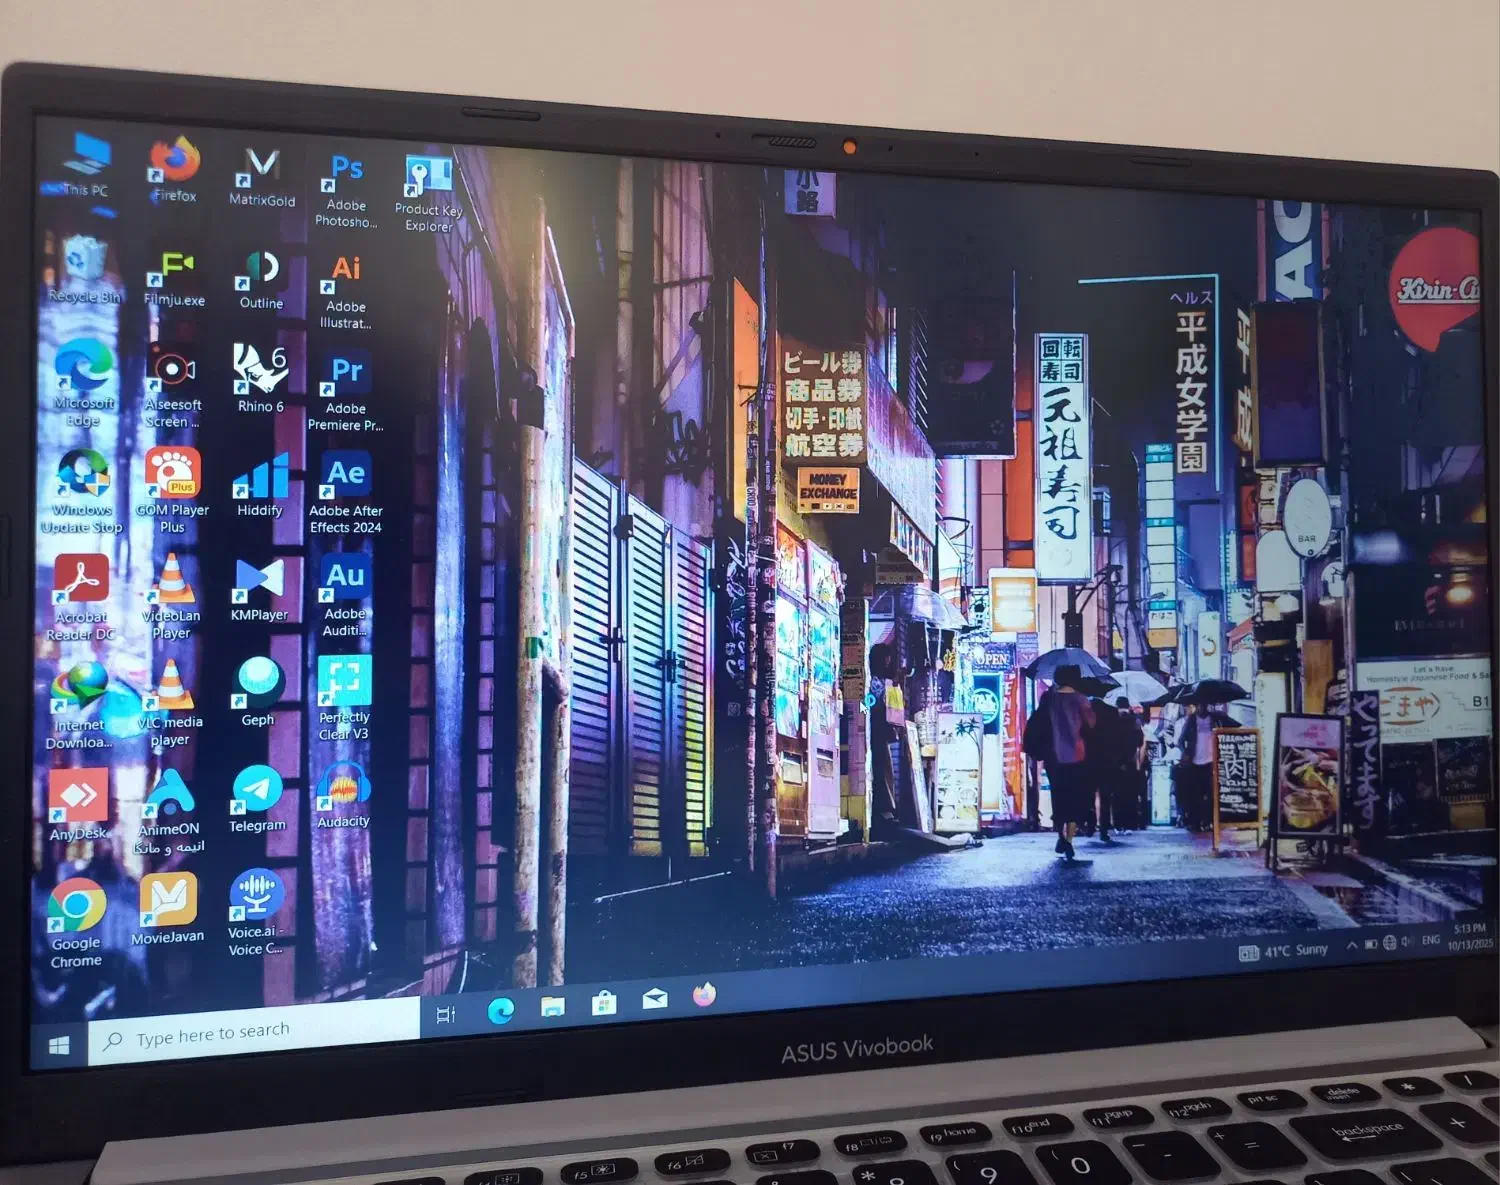1500x1185 pixels.
Task: Open the 41°C Sunny weather widget
Action: [x=1284, y=951]
